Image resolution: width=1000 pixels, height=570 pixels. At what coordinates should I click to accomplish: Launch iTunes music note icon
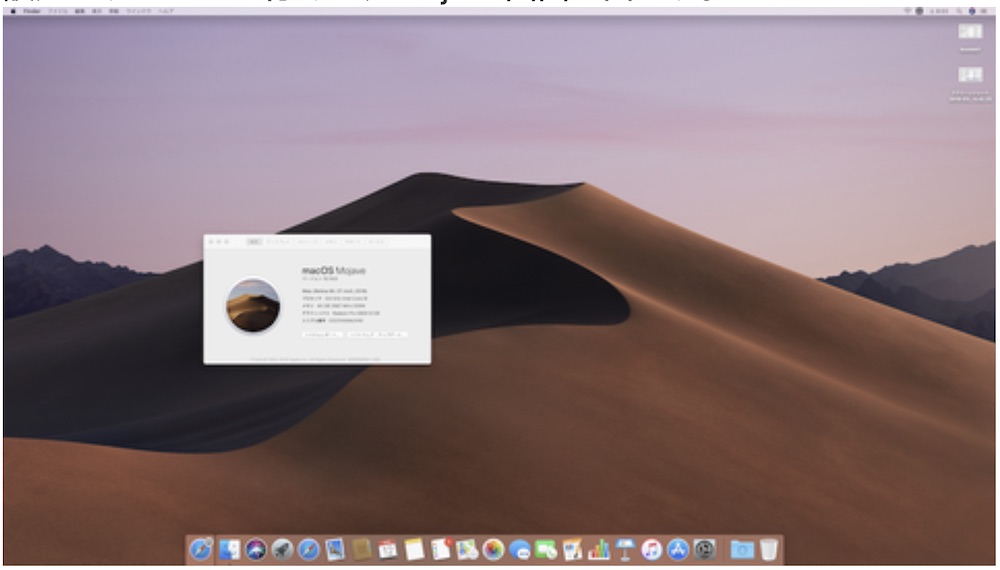(x=651, y=550)
